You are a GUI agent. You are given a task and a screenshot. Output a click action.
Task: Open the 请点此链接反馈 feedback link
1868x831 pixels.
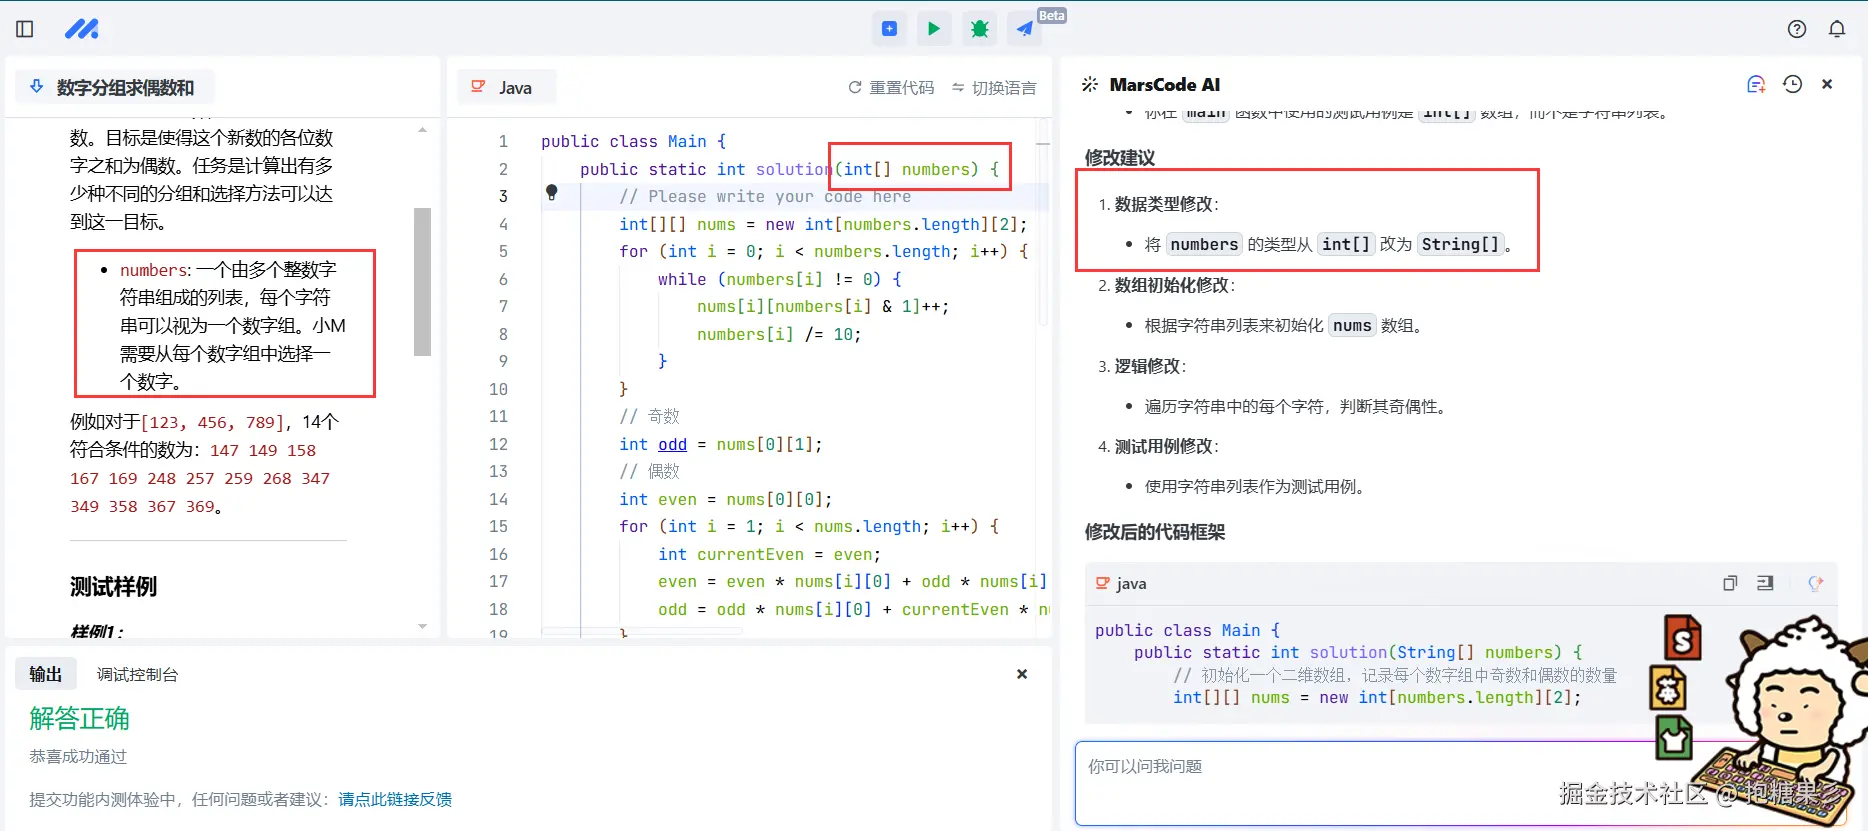395,799
